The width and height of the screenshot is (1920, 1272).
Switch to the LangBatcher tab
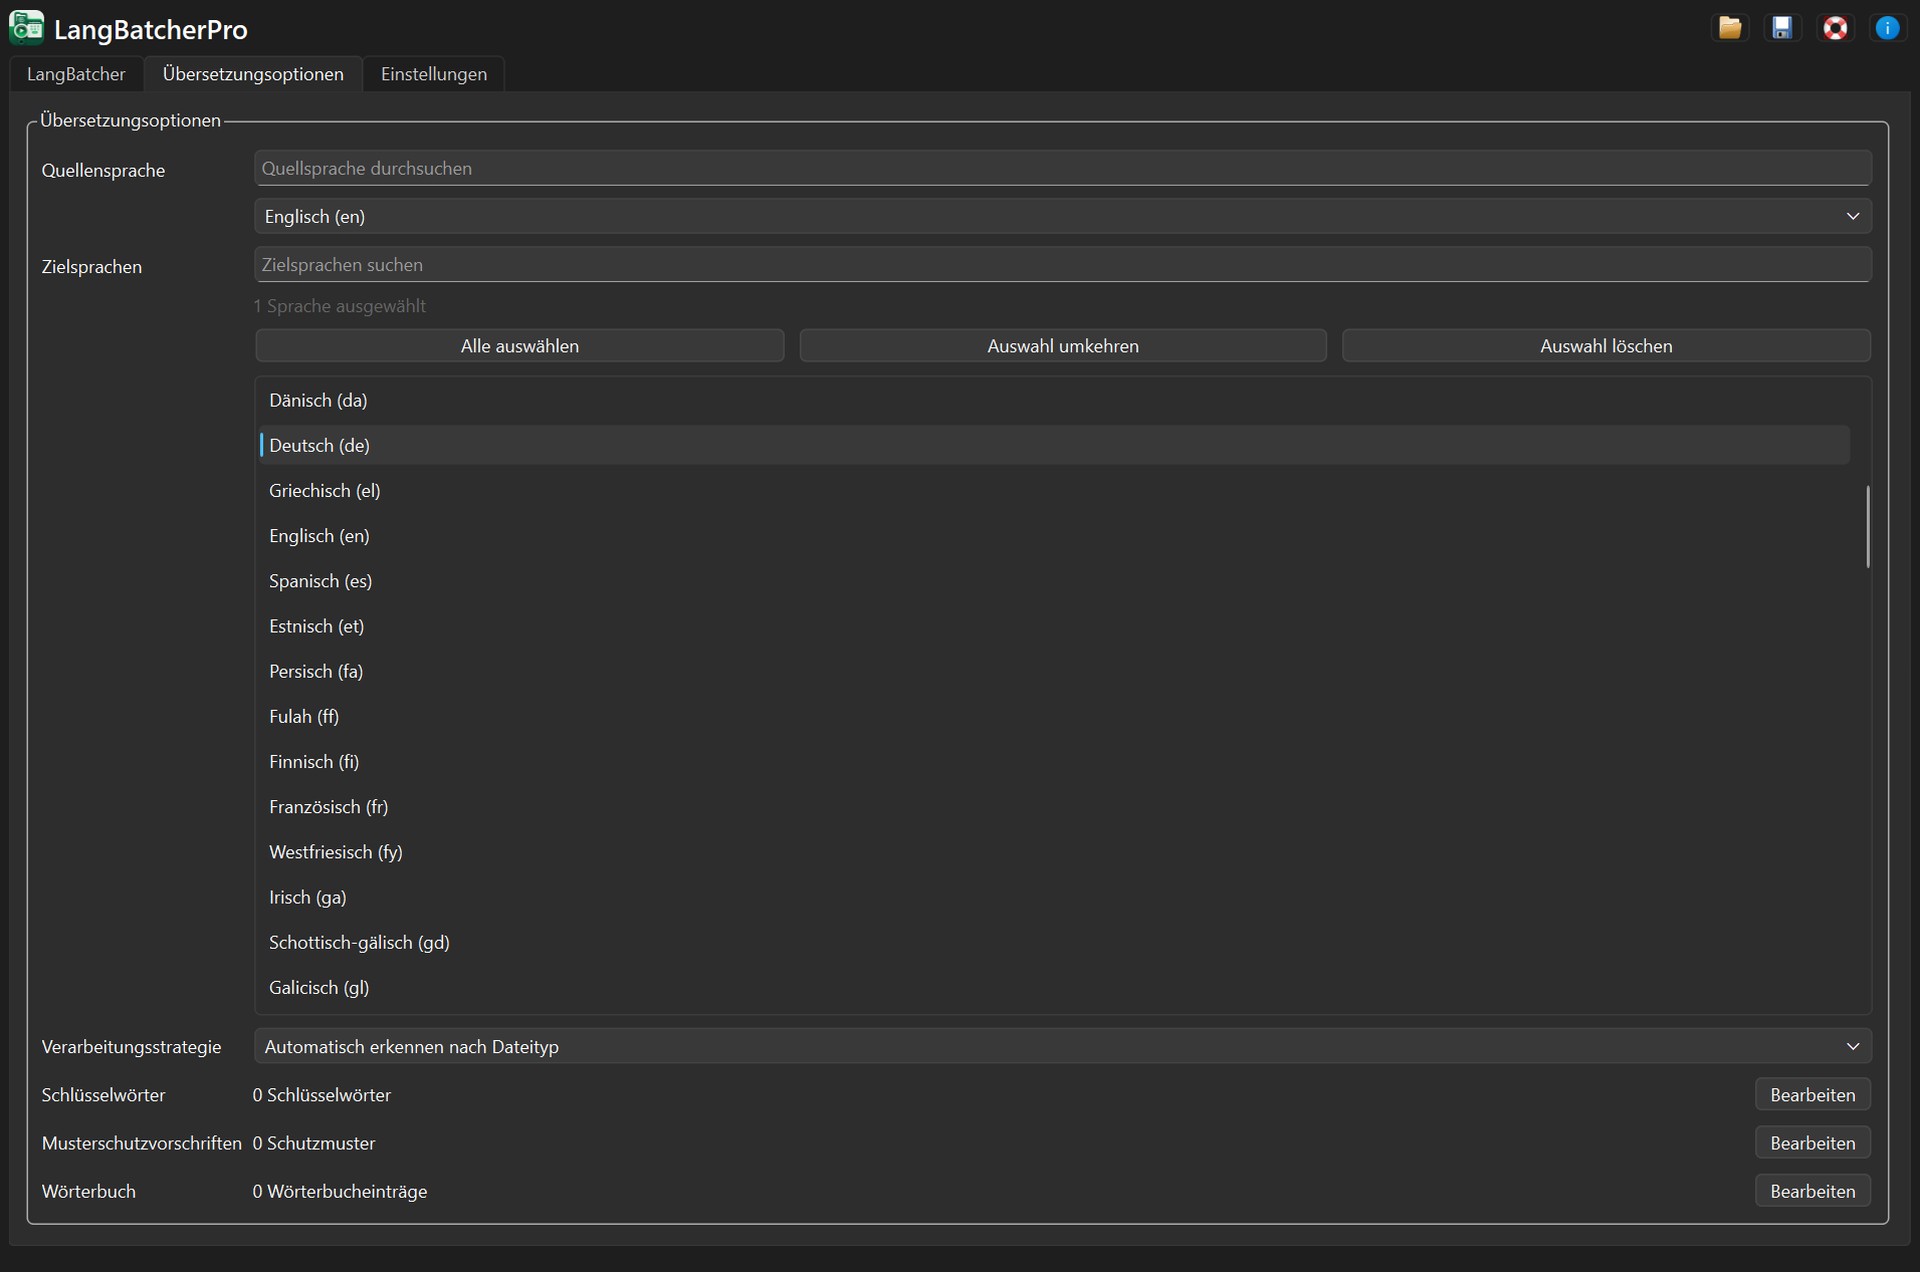76,74
